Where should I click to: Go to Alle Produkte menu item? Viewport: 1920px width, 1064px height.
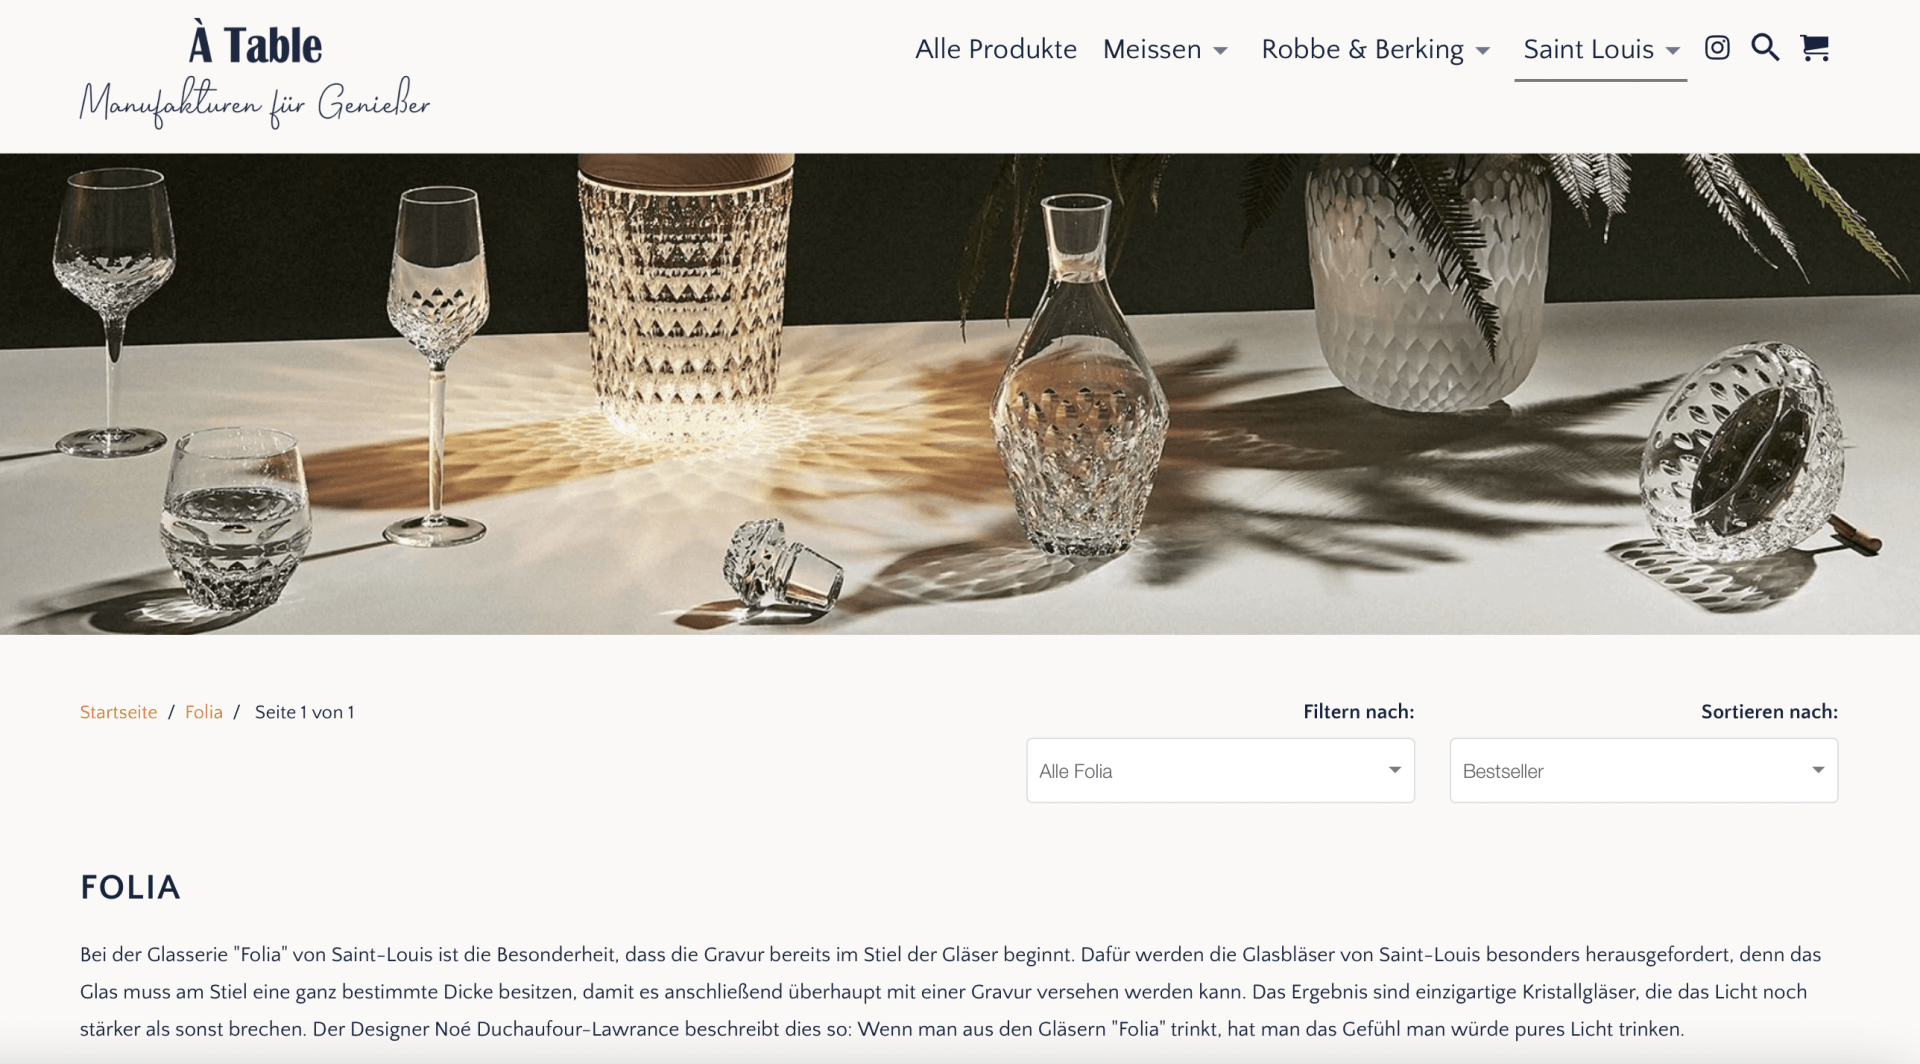point(996,49)
